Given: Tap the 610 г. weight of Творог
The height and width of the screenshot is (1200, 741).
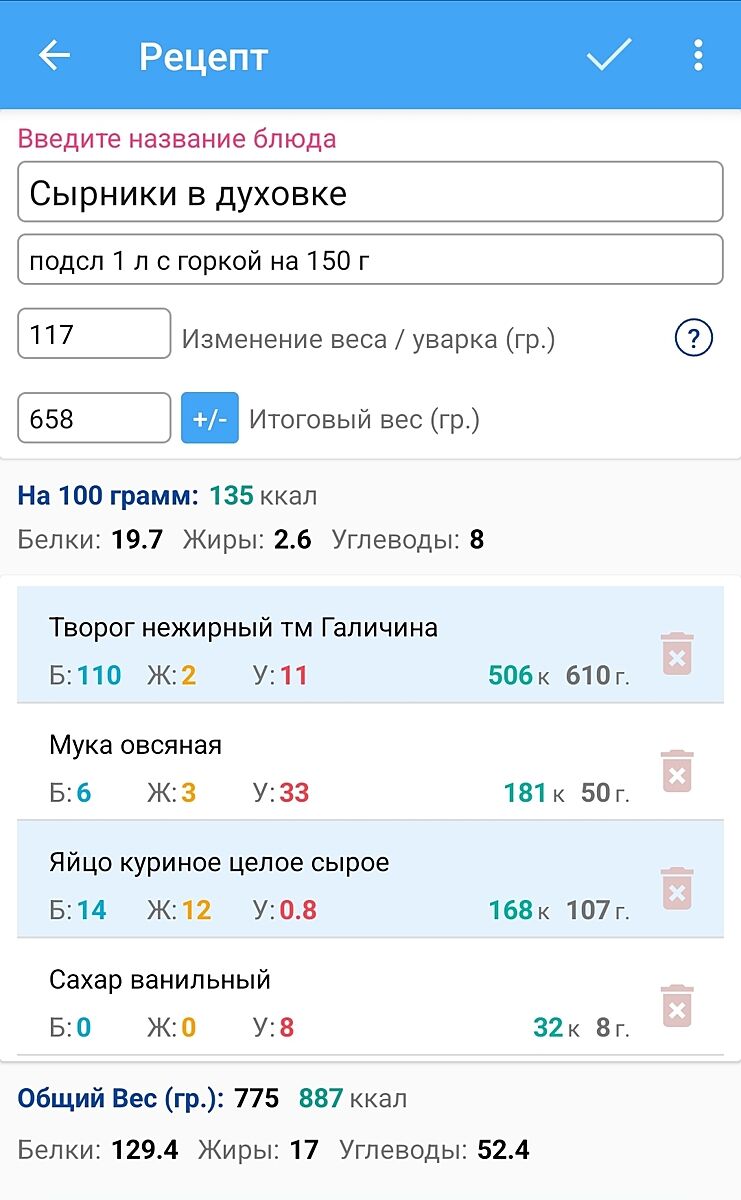Looking at the screenshot, I should click(x=597, y=676).
